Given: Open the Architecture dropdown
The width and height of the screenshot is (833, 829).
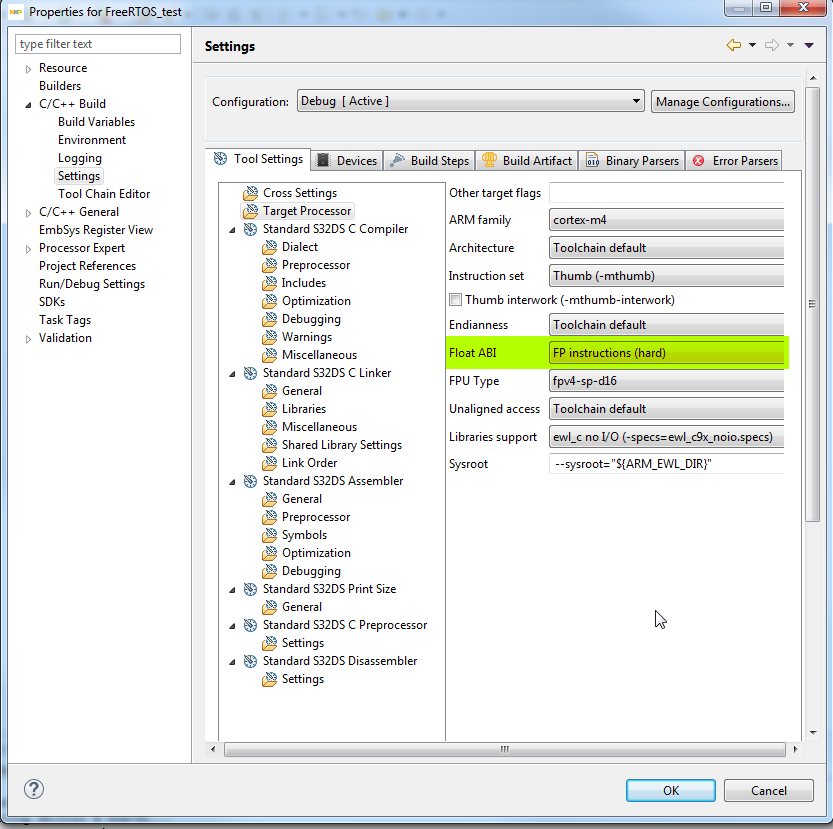Looking at the screenshot, I should pos(666,248).
